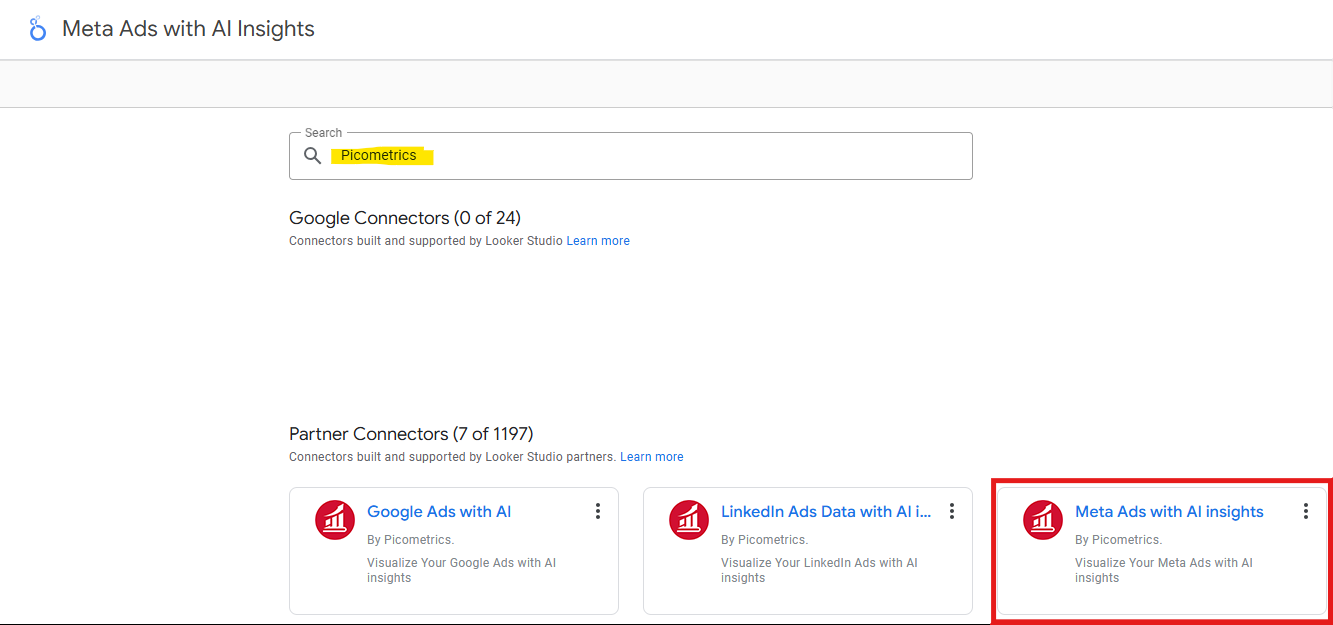Open Learn more under Partner Connectors
Screen dimensions: 1333x625
pyautogui.click(x=652, y=457)
